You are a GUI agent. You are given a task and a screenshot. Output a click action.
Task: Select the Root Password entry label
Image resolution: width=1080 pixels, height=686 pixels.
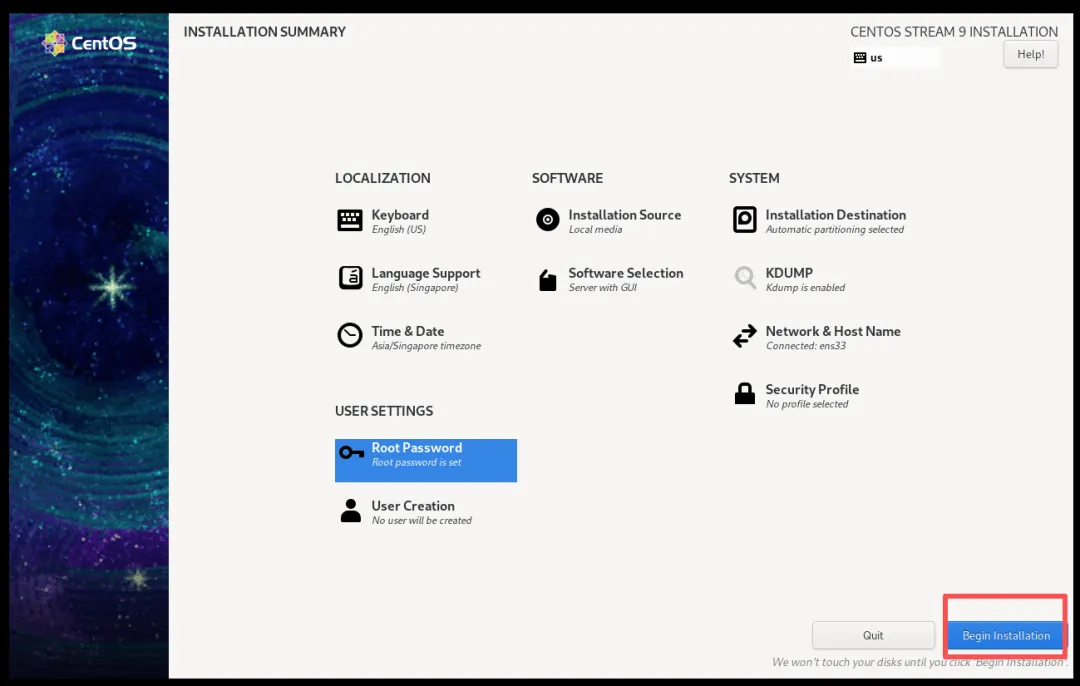click(417, 448)
